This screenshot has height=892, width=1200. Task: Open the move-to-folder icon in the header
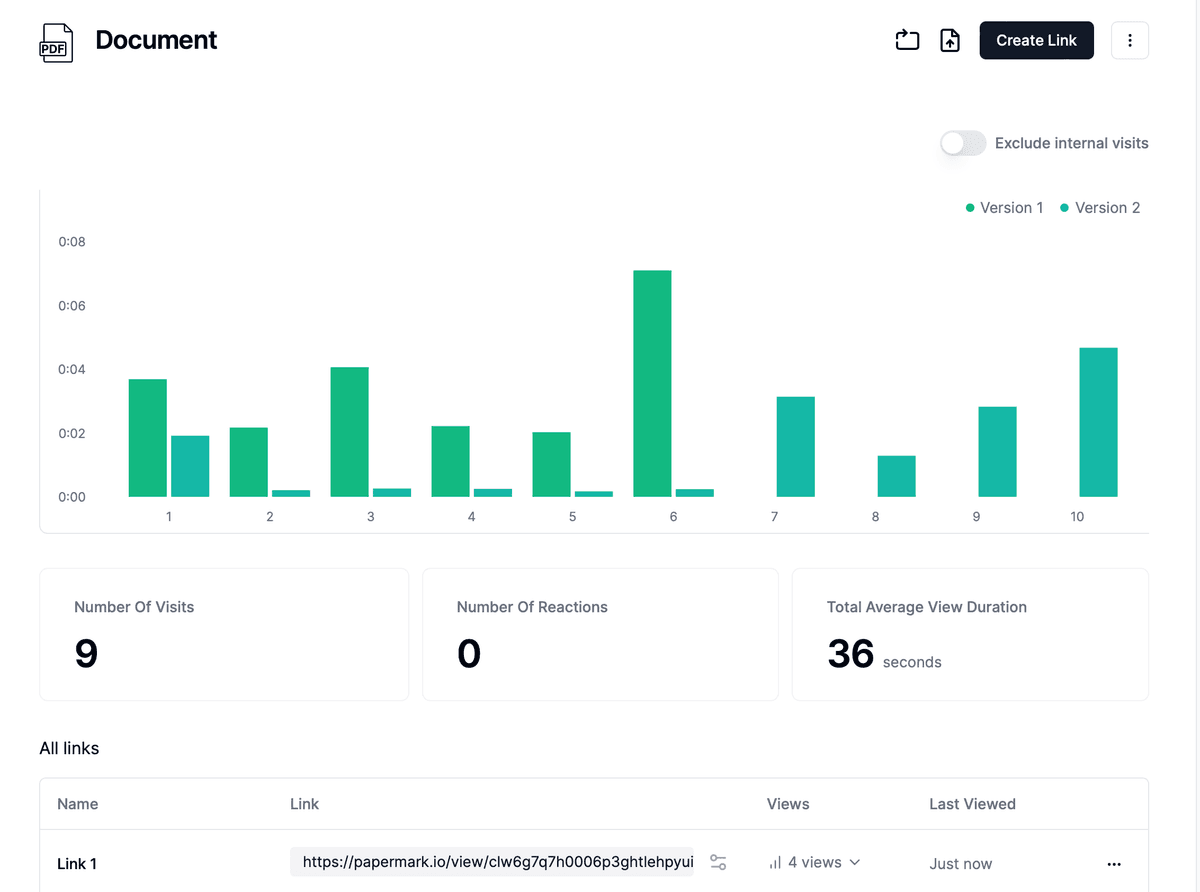pos(906,40)
